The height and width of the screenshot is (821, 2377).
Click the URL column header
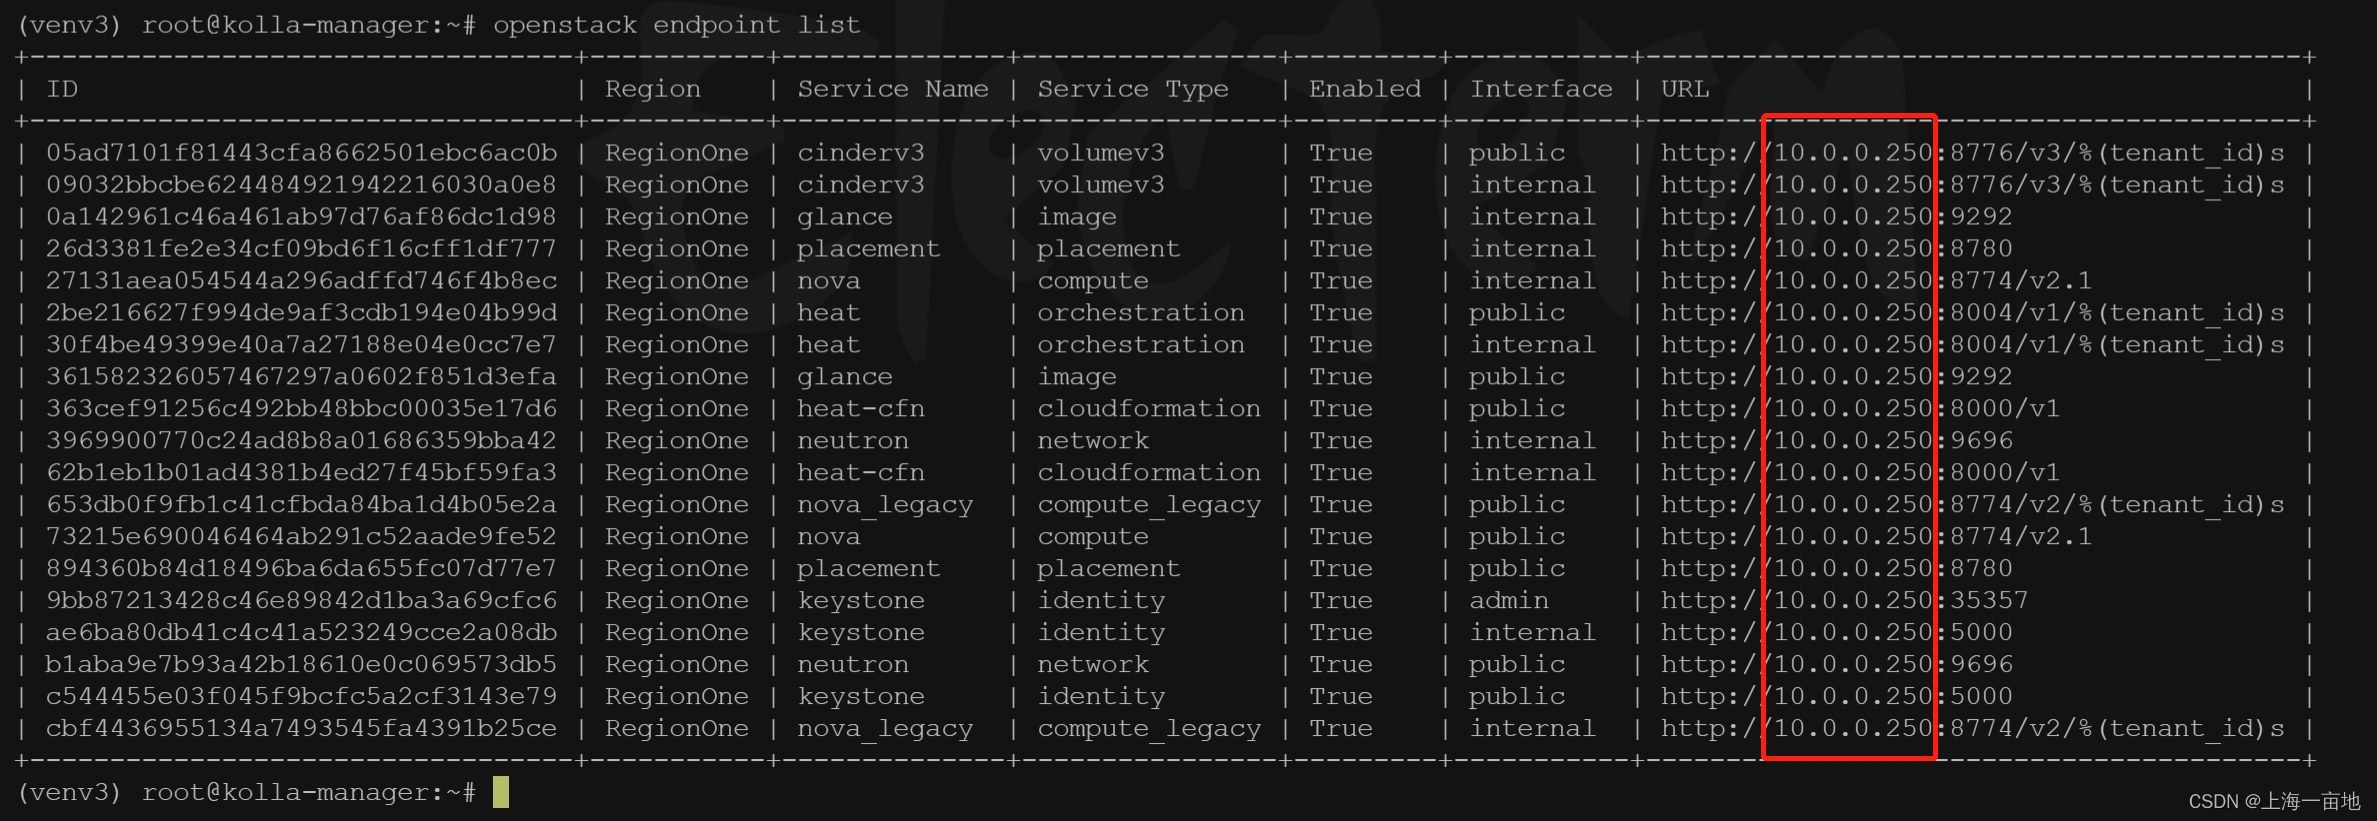point(1685,89)
